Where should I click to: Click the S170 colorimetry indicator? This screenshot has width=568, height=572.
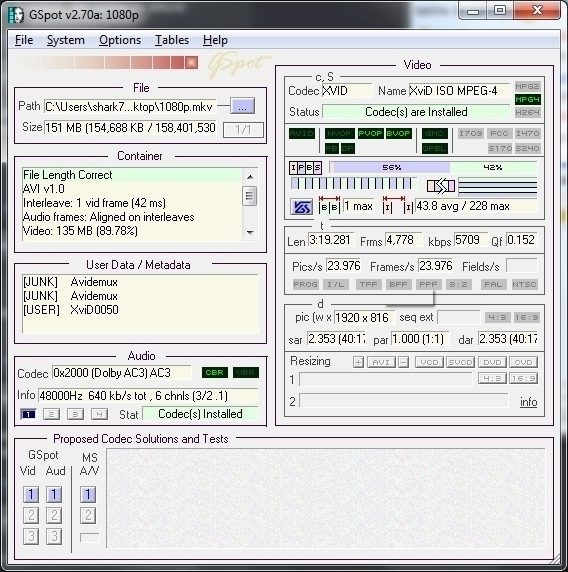[500, 148]
